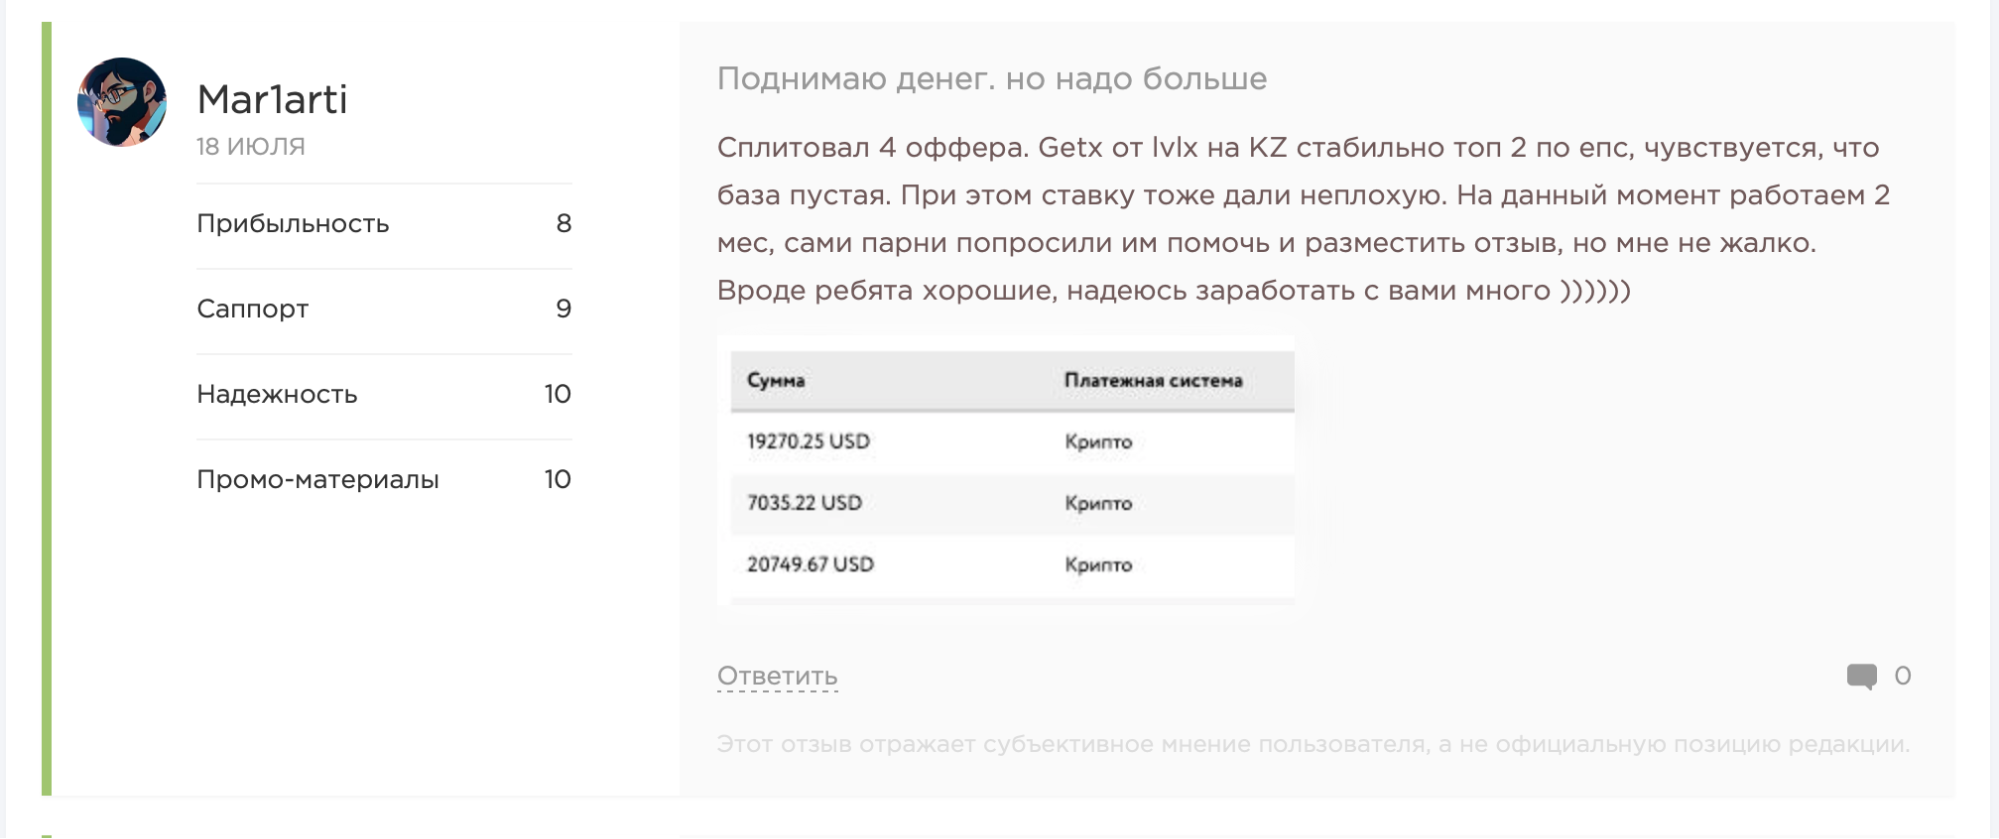Viewport: 1999px width, 839px height.
Task: Click the 19270.25 USD amount
Action: coord(808,442)
